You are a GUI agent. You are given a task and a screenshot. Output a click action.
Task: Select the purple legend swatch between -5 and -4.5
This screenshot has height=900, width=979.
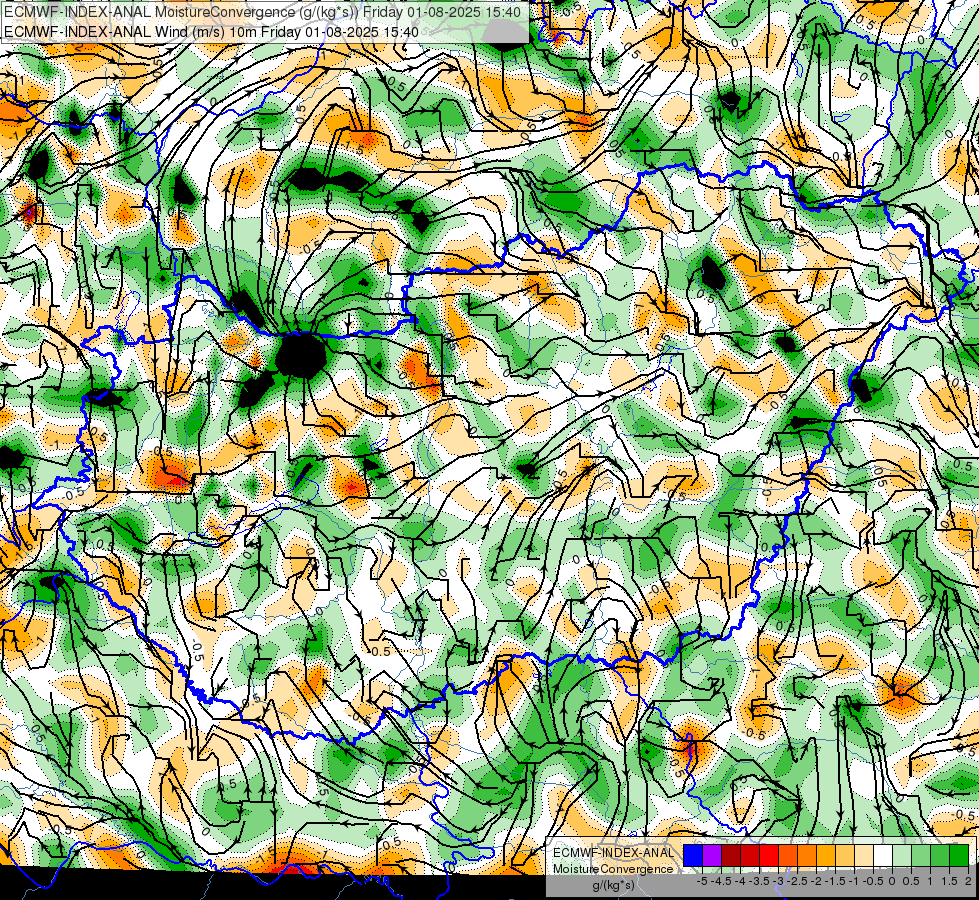(712, 855)
